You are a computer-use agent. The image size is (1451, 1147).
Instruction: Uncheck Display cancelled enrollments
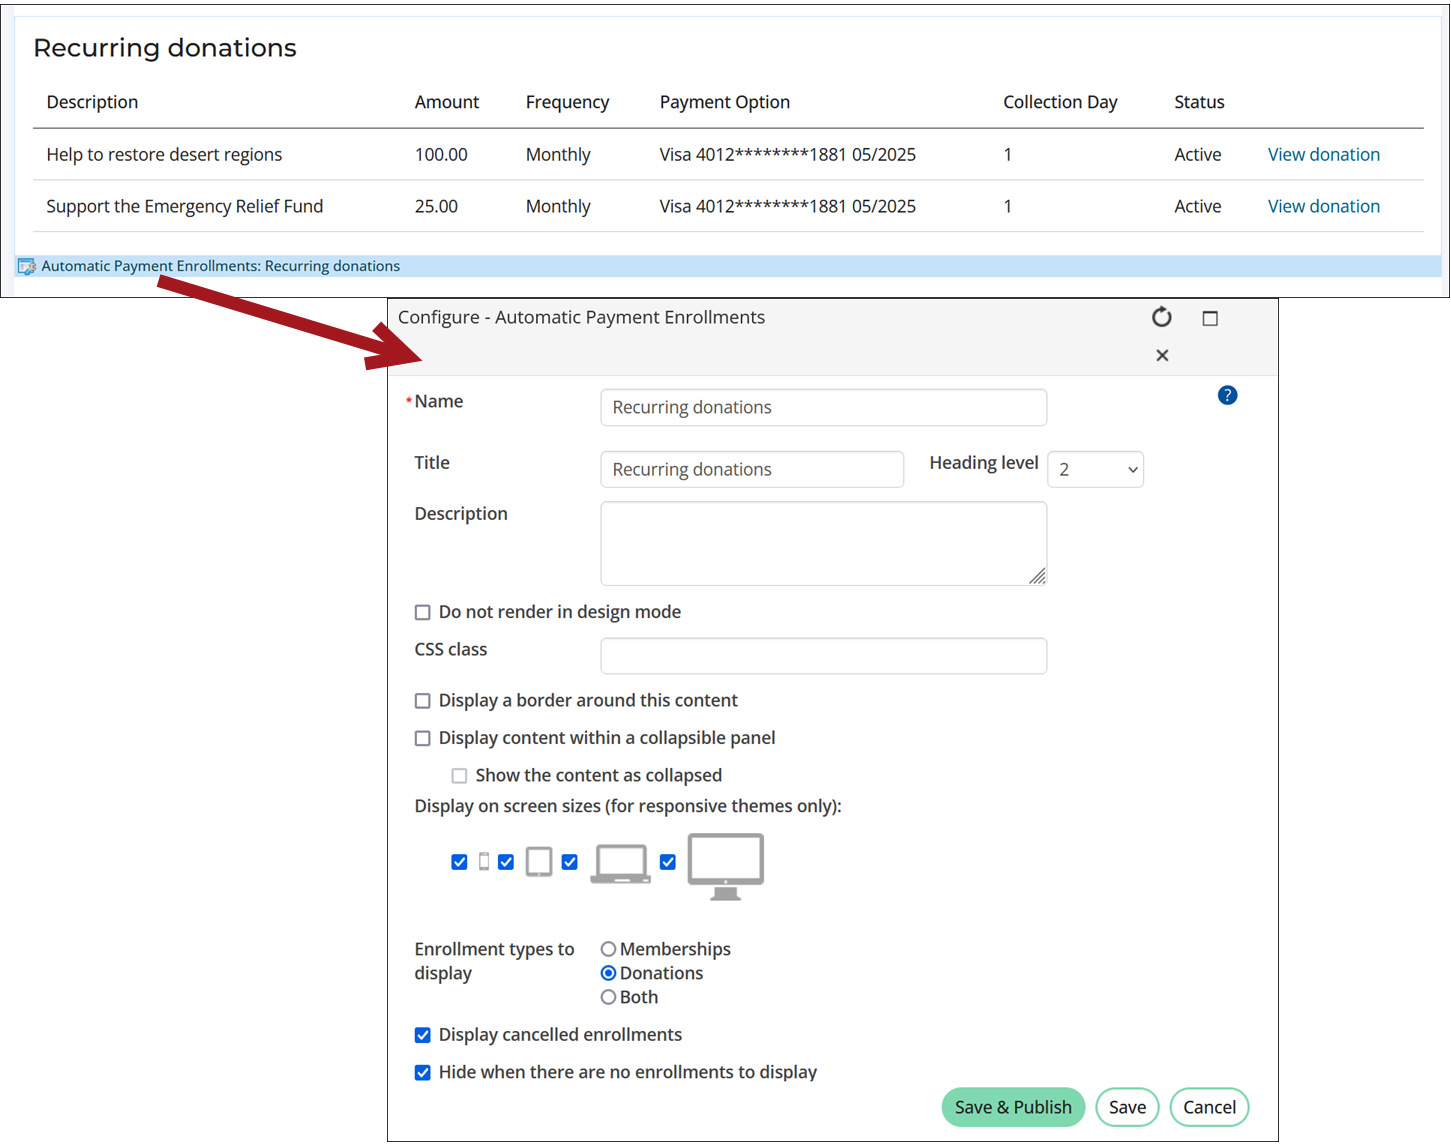coord(423,1035)
